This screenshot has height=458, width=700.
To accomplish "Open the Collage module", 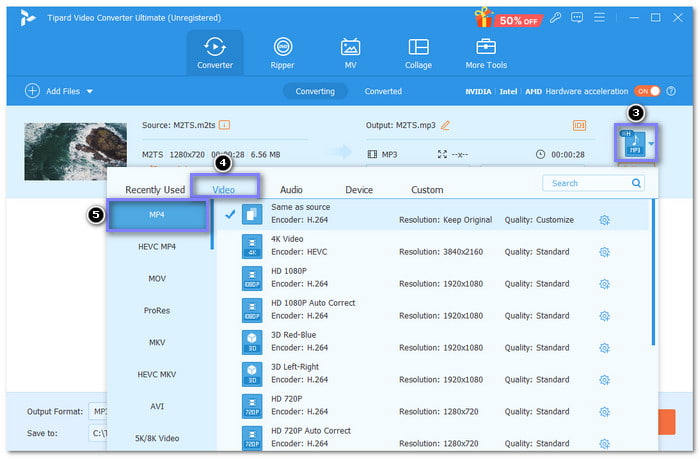I will tap(418, 53).
